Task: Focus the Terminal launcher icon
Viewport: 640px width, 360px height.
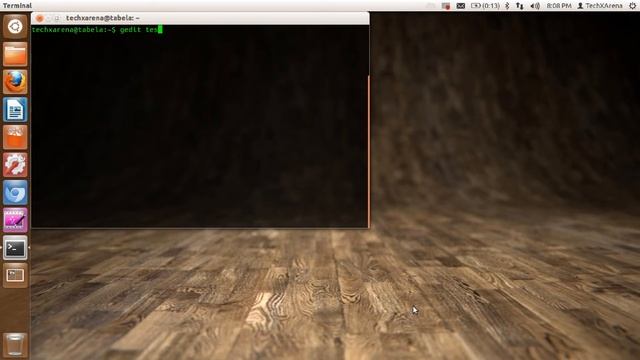Action: pyautogui.click(x=15, y=248)
